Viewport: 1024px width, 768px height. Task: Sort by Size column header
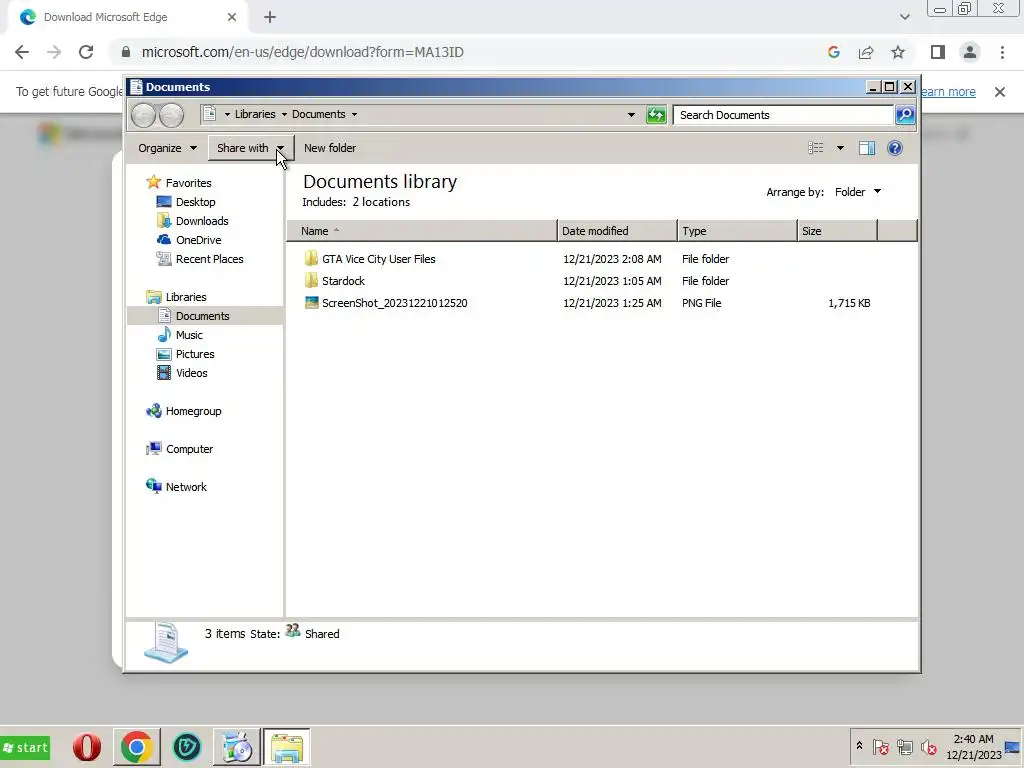(x=838, y=231)
